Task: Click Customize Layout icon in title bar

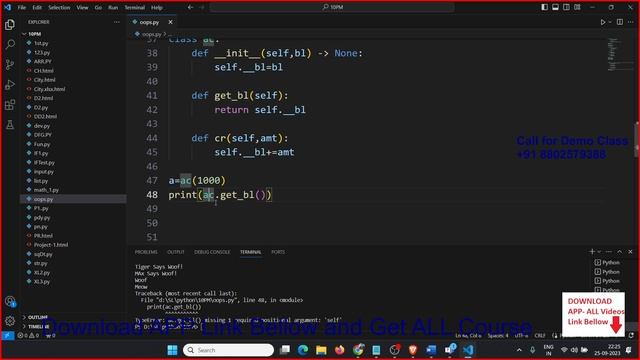Action: (577, 7)
